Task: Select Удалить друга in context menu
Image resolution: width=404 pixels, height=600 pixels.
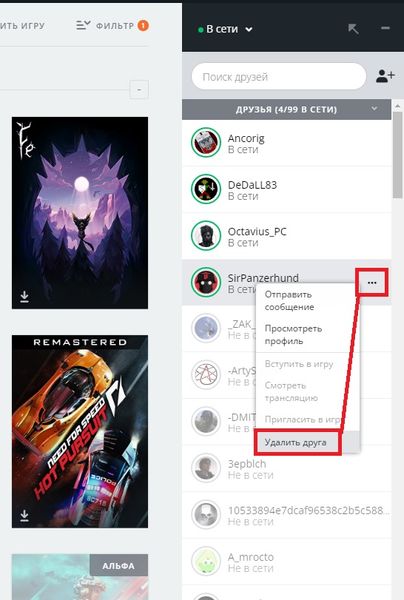Action: [x=297, y=443]
